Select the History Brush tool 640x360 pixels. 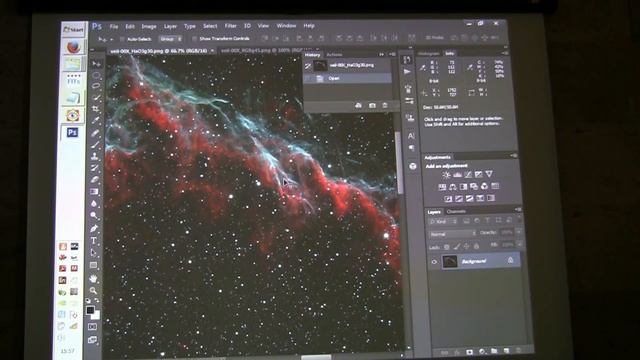(95, 168)
